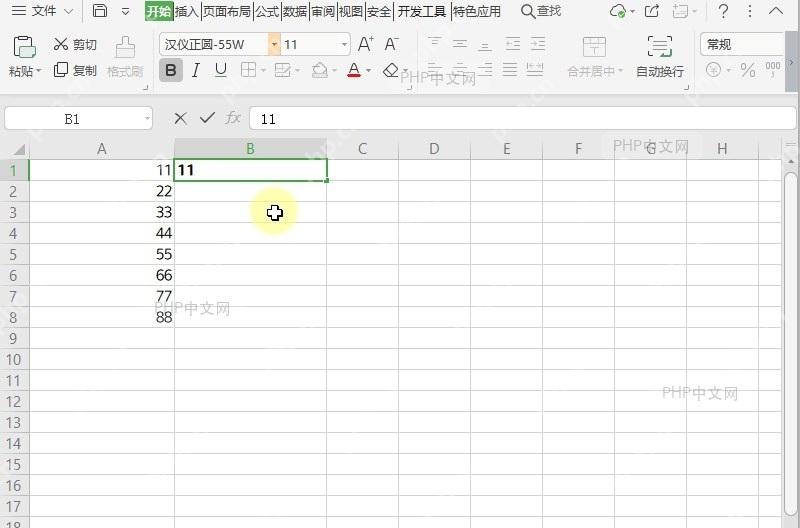Switch to the 开始 tab
This screenshot has height=528, width=800.
pos(159,11)
